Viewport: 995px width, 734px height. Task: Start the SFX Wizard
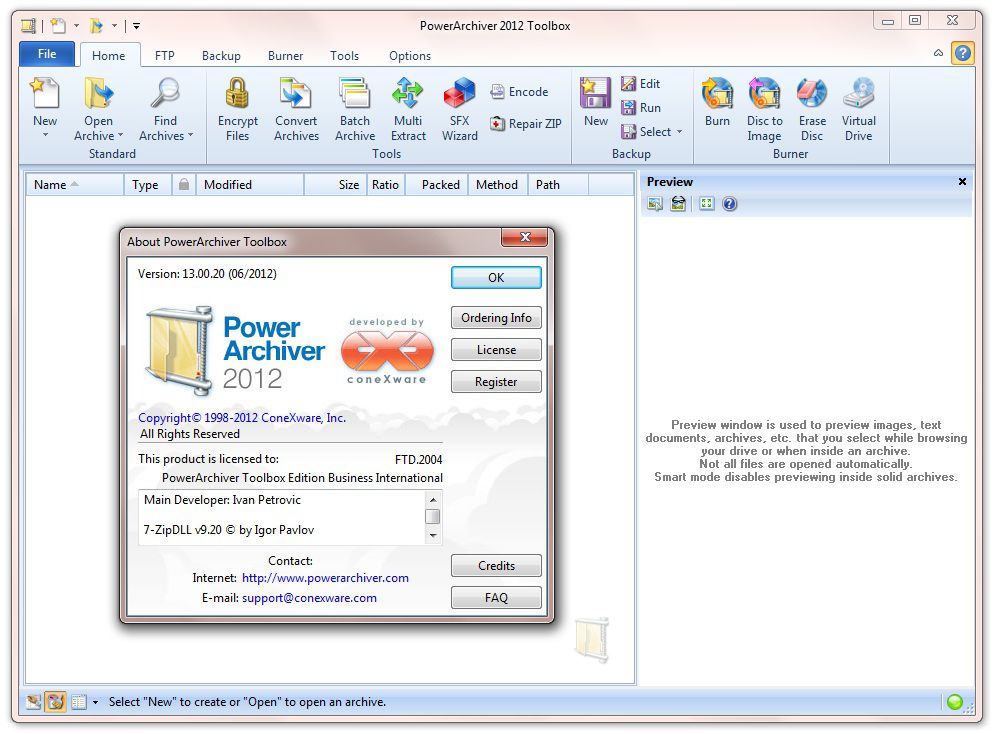459,96
